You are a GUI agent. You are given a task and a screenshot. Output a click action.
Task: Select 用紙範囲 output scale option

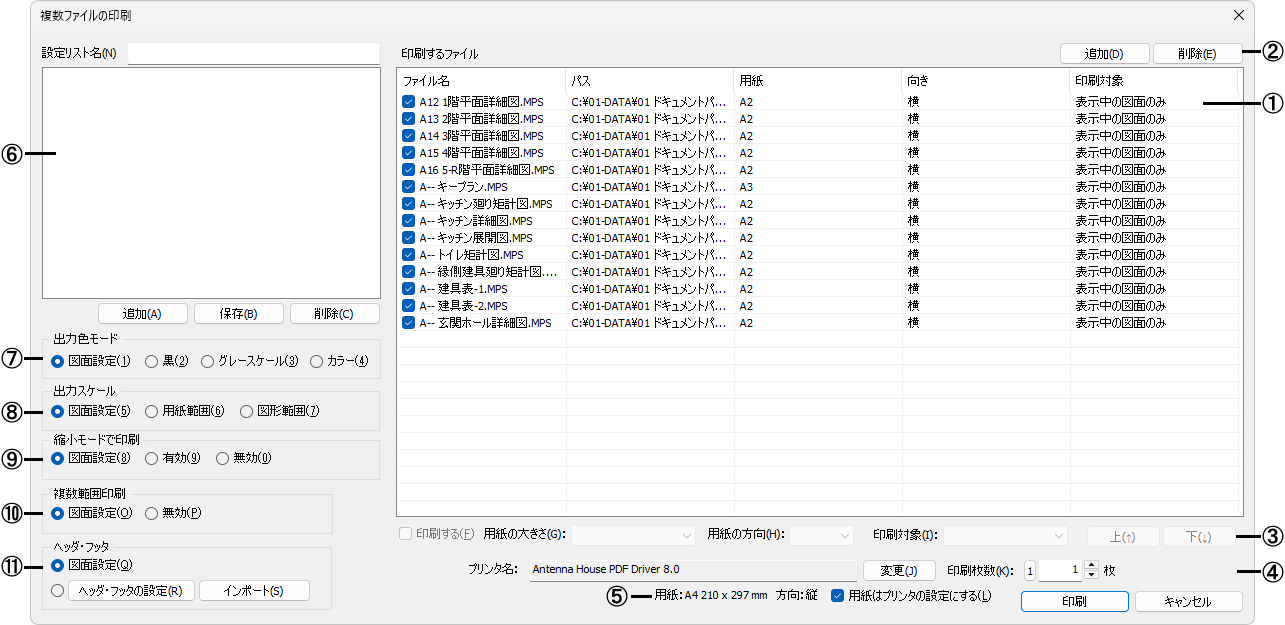pyautogui.click(x=151, y=410)
